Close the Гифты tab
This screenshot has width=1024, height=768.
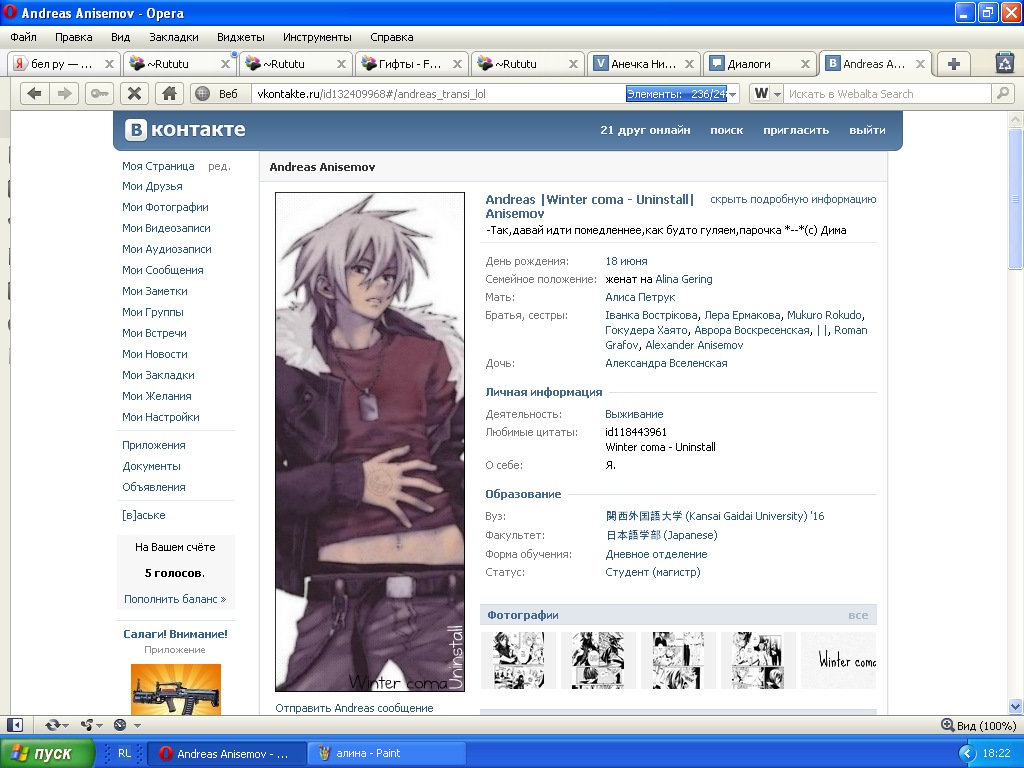tap(457, 64)
